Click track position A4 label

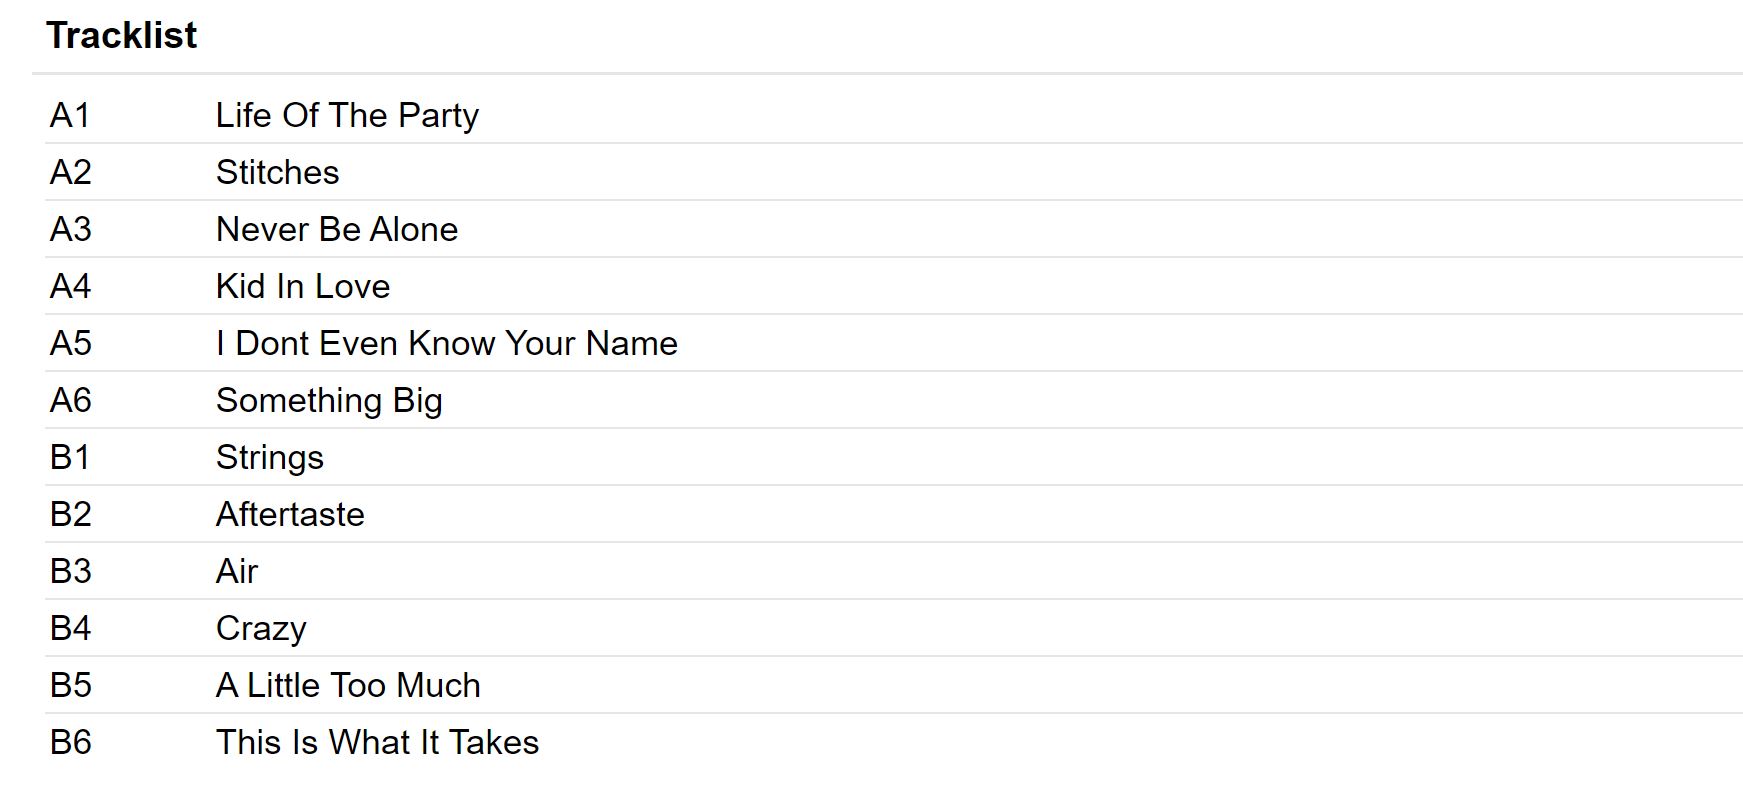pos(70,287)
